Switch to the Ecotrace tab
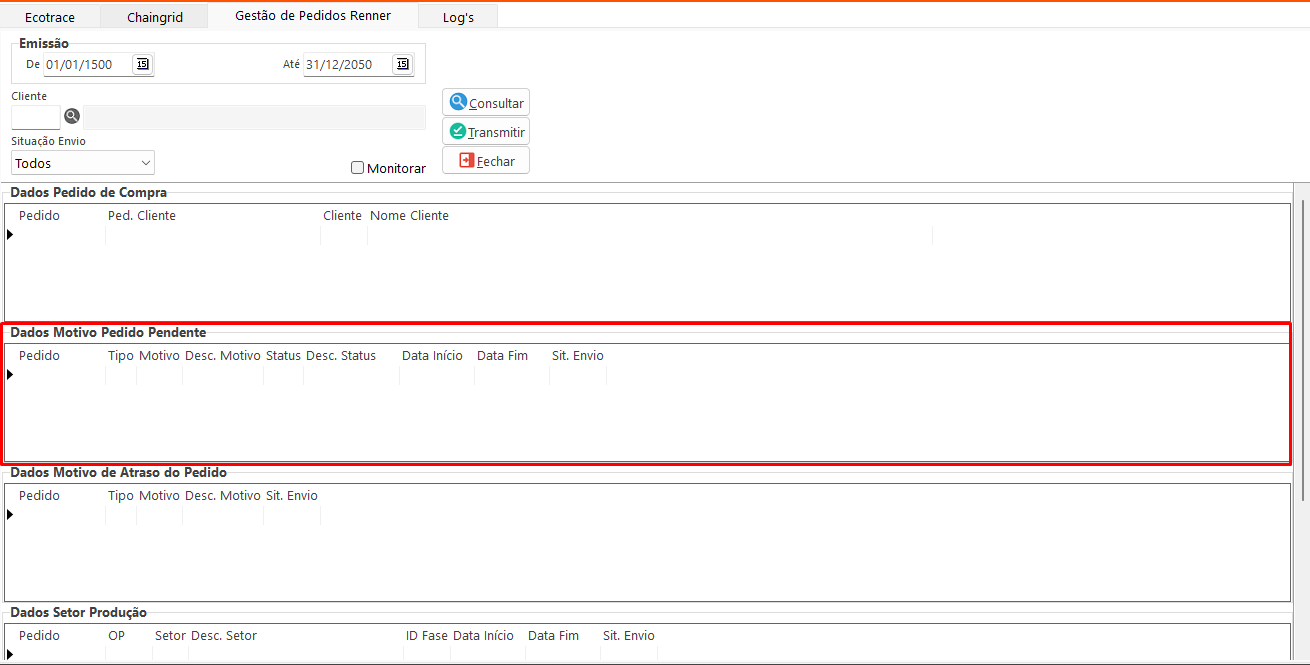This screenshot has width=1310, height=665. 50,17
